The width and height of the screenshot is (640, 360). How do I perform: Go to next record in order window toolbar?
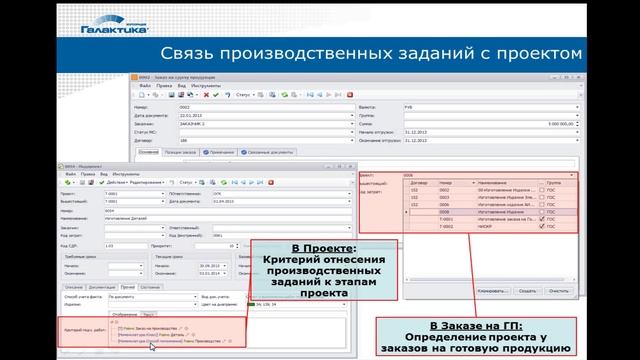329,95
